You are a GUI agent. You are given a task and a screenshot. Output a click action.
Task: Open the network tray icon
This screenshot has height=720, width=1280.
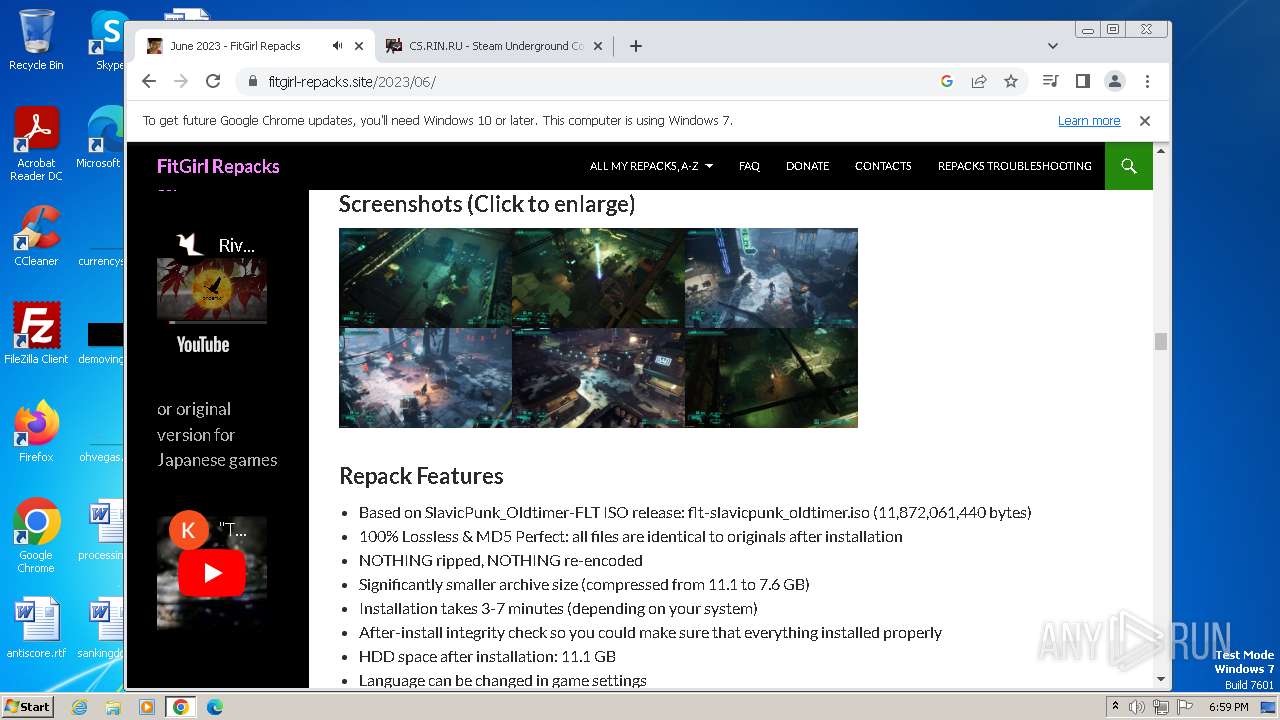click(x=1161, y=707)
